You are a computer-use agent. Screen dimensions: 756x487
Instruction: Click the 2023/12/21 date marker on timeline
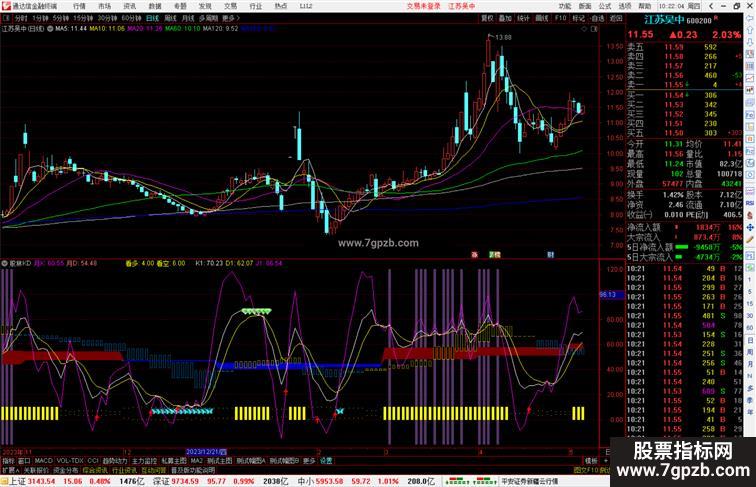point(206,452)
